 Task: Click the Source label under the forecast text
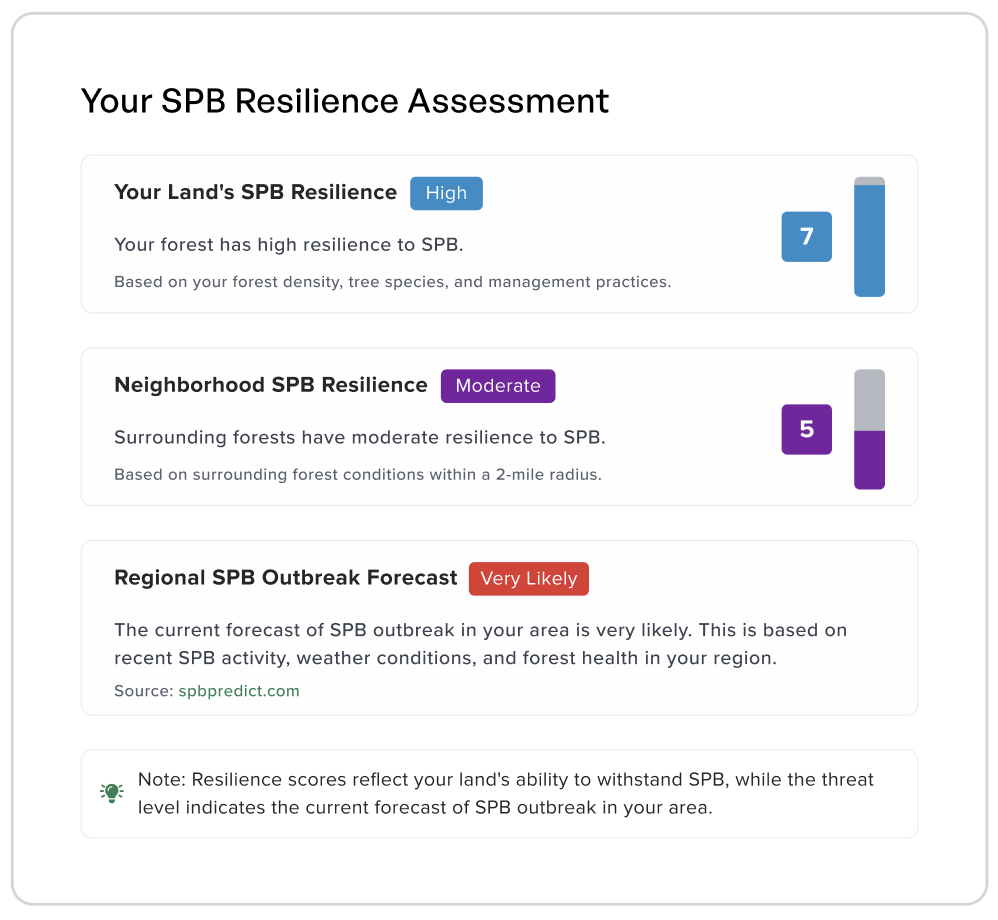pyautogui.click(x=142, y=690)
